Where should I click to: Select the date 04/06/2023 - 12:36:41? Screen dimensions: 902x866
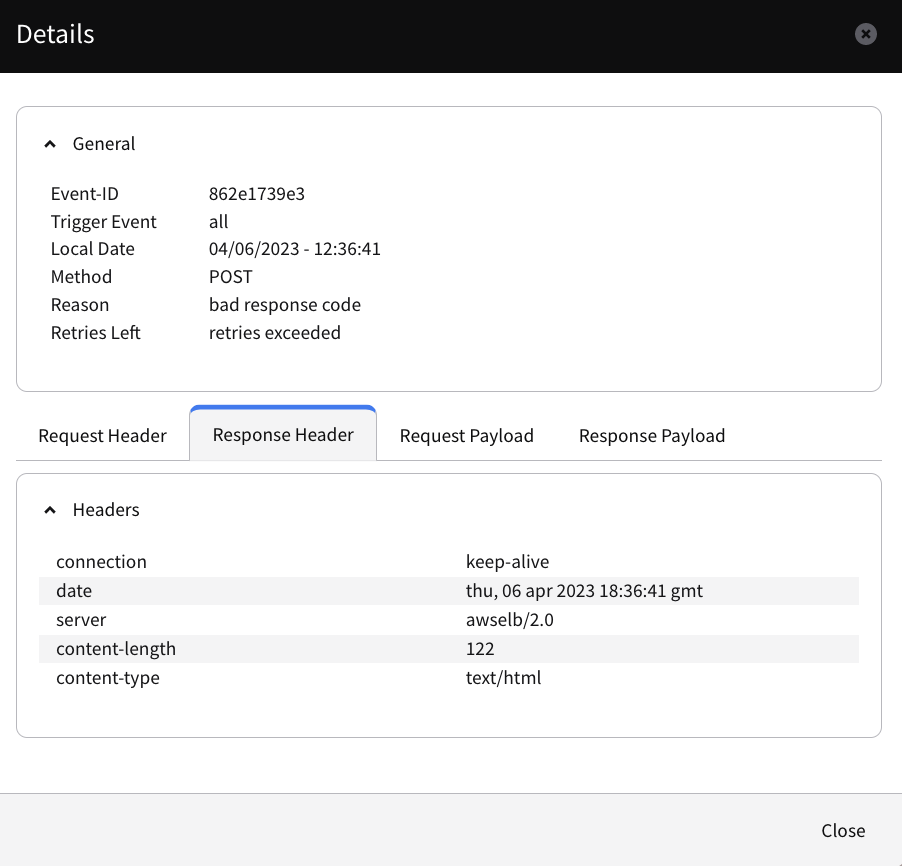[295, 249]
